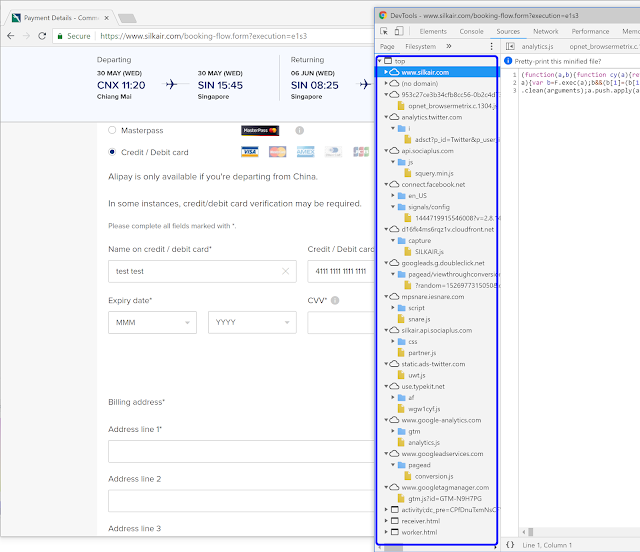Open the MMM expiry month dropdown
640x552 pixels.
(152, 323)
